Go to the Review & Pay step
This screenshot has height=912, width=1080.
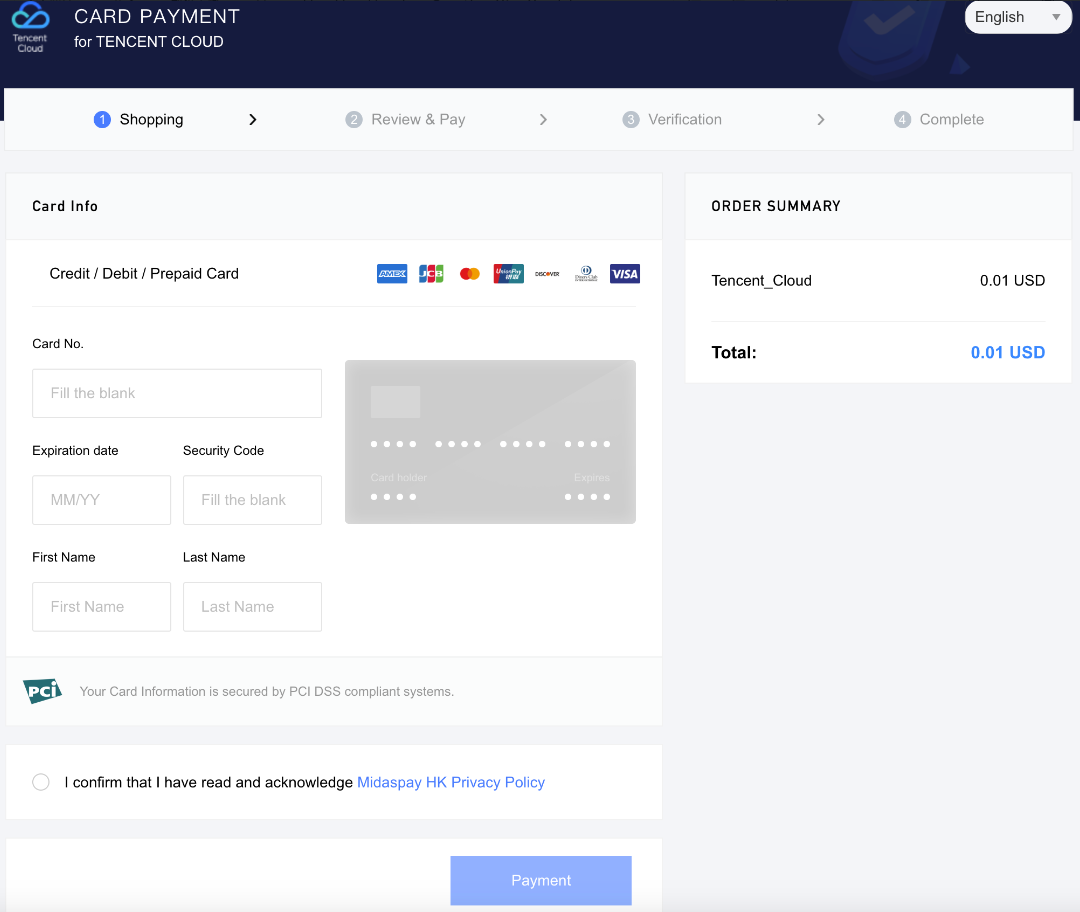tap(406, 119)
